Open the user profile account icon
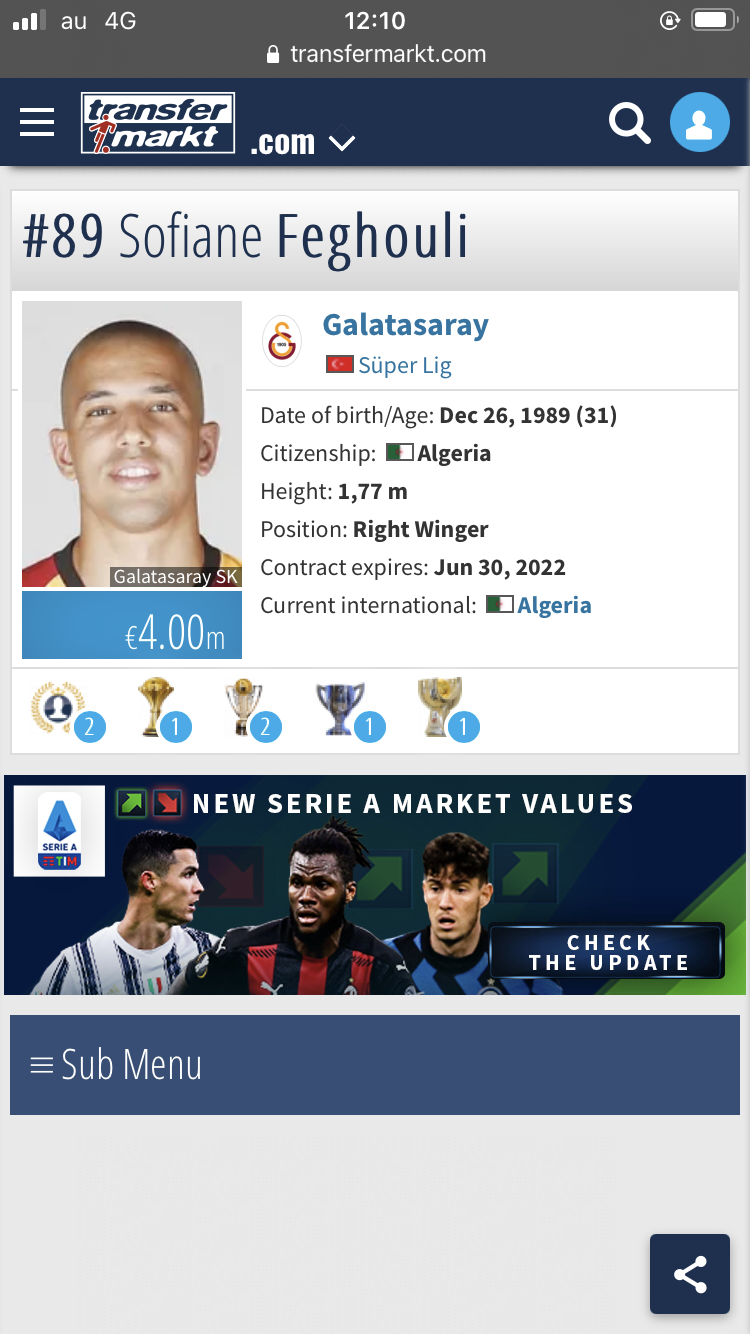750x1334 pixels. click(x=699, y=123)
